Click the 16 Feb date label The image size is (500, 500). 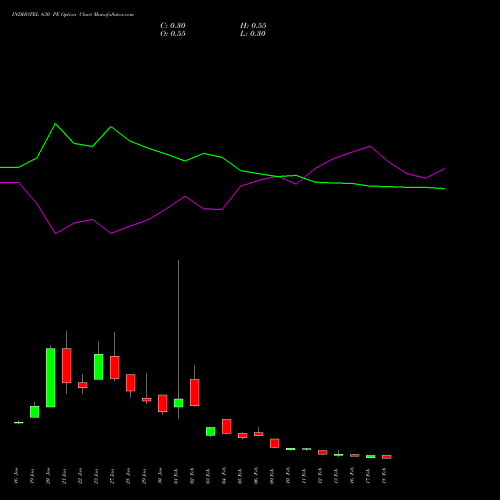[353, 476]
